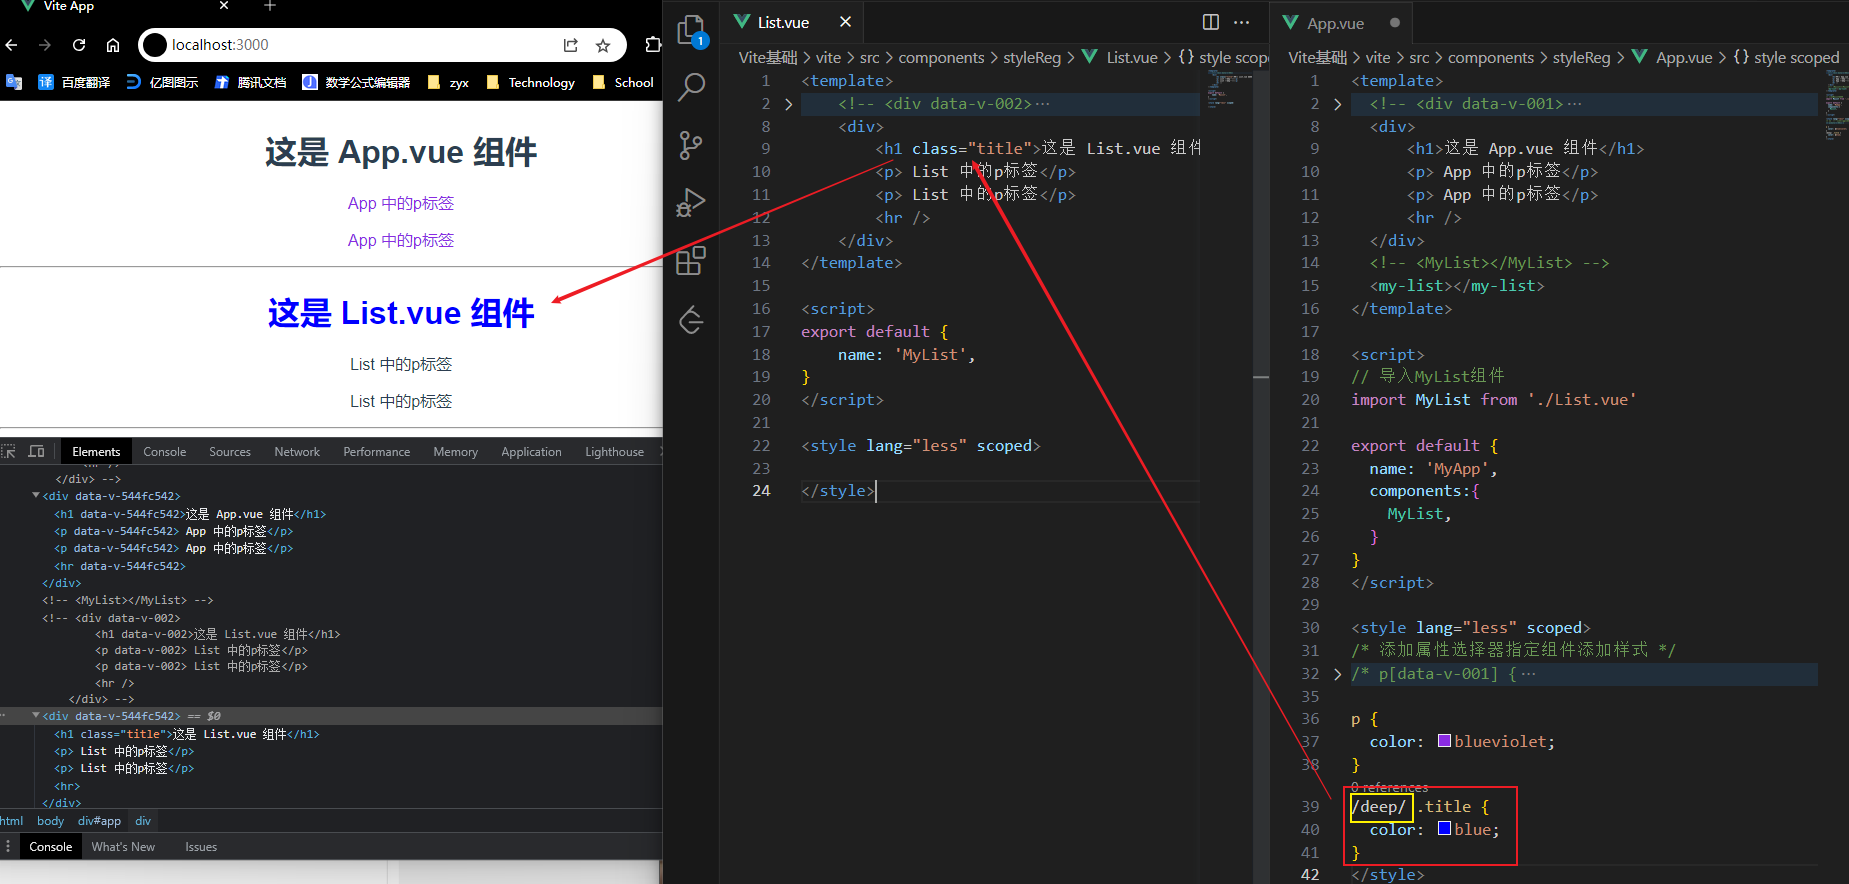Go forward in browser
1849x884 pixels.
pos(45,45)
